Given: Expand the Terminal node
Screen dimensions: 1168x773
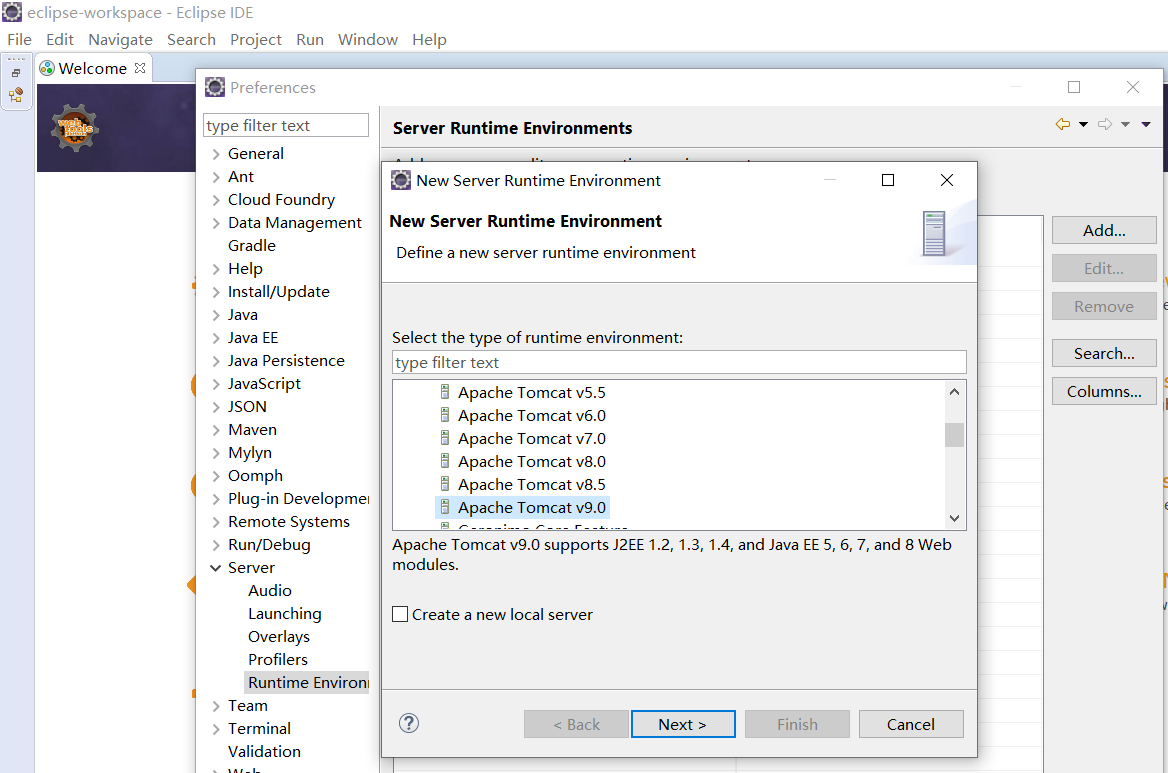Looking at the screenshot, I should click(216, 729).
